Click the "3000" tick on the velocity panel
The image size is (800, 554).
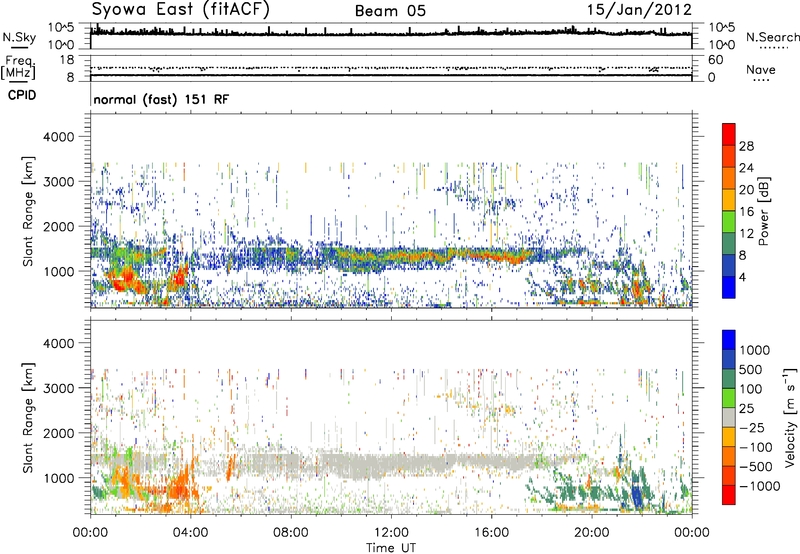(58, 388)
